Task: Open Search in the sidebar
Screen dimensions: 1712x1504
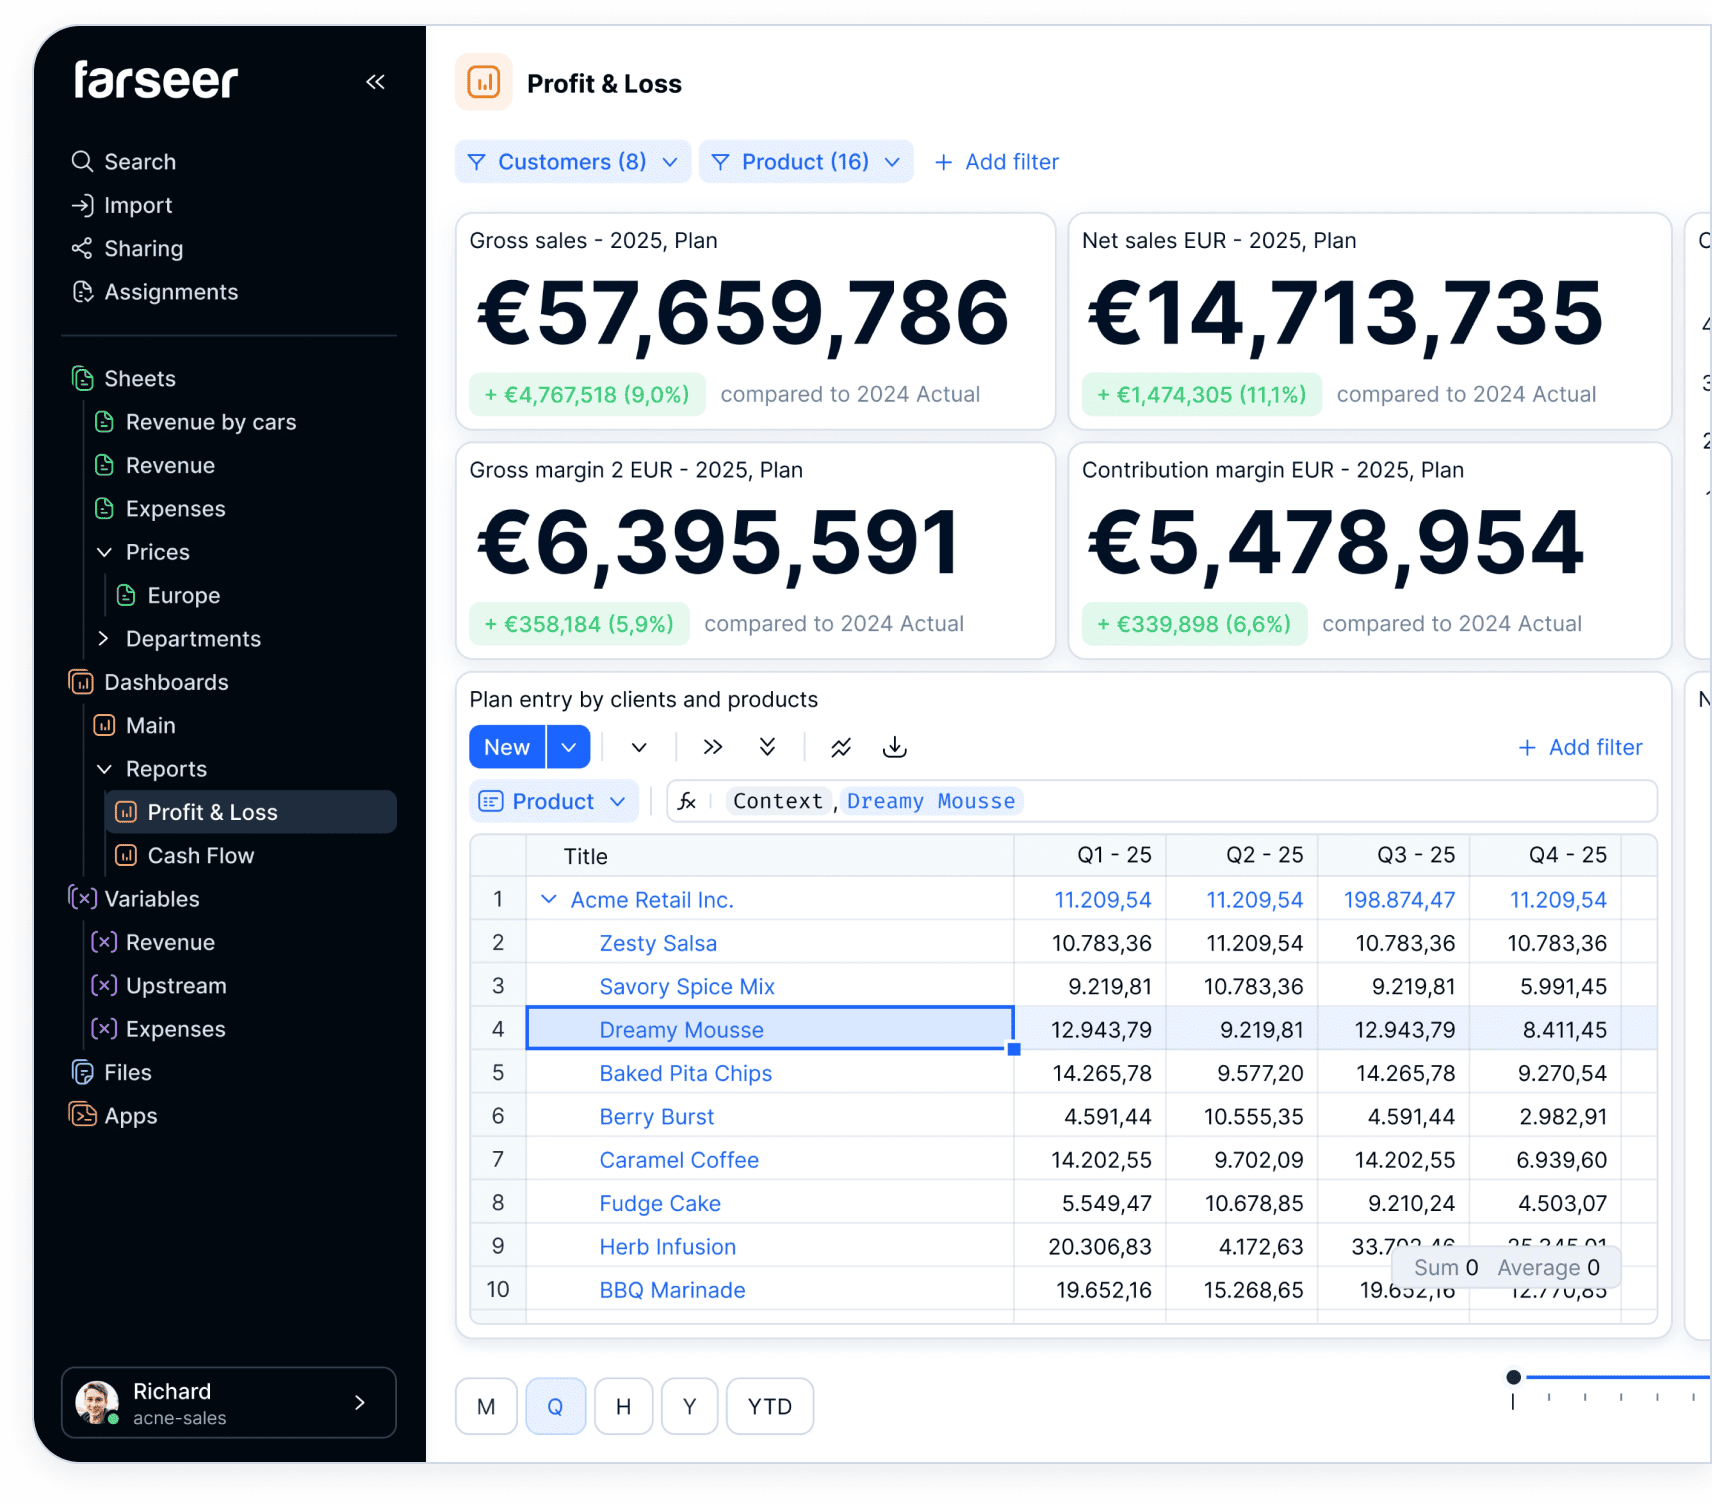Action: [124, 162]
